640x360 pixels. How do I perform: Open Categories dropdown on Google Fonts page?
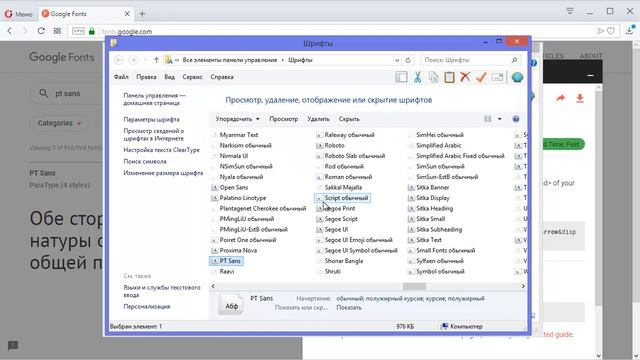coord(60,123)
